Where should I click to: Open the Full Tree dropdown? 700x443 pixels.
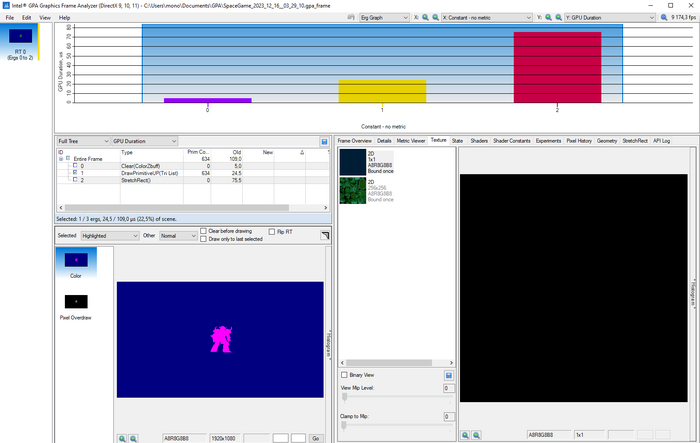point(82,142)
